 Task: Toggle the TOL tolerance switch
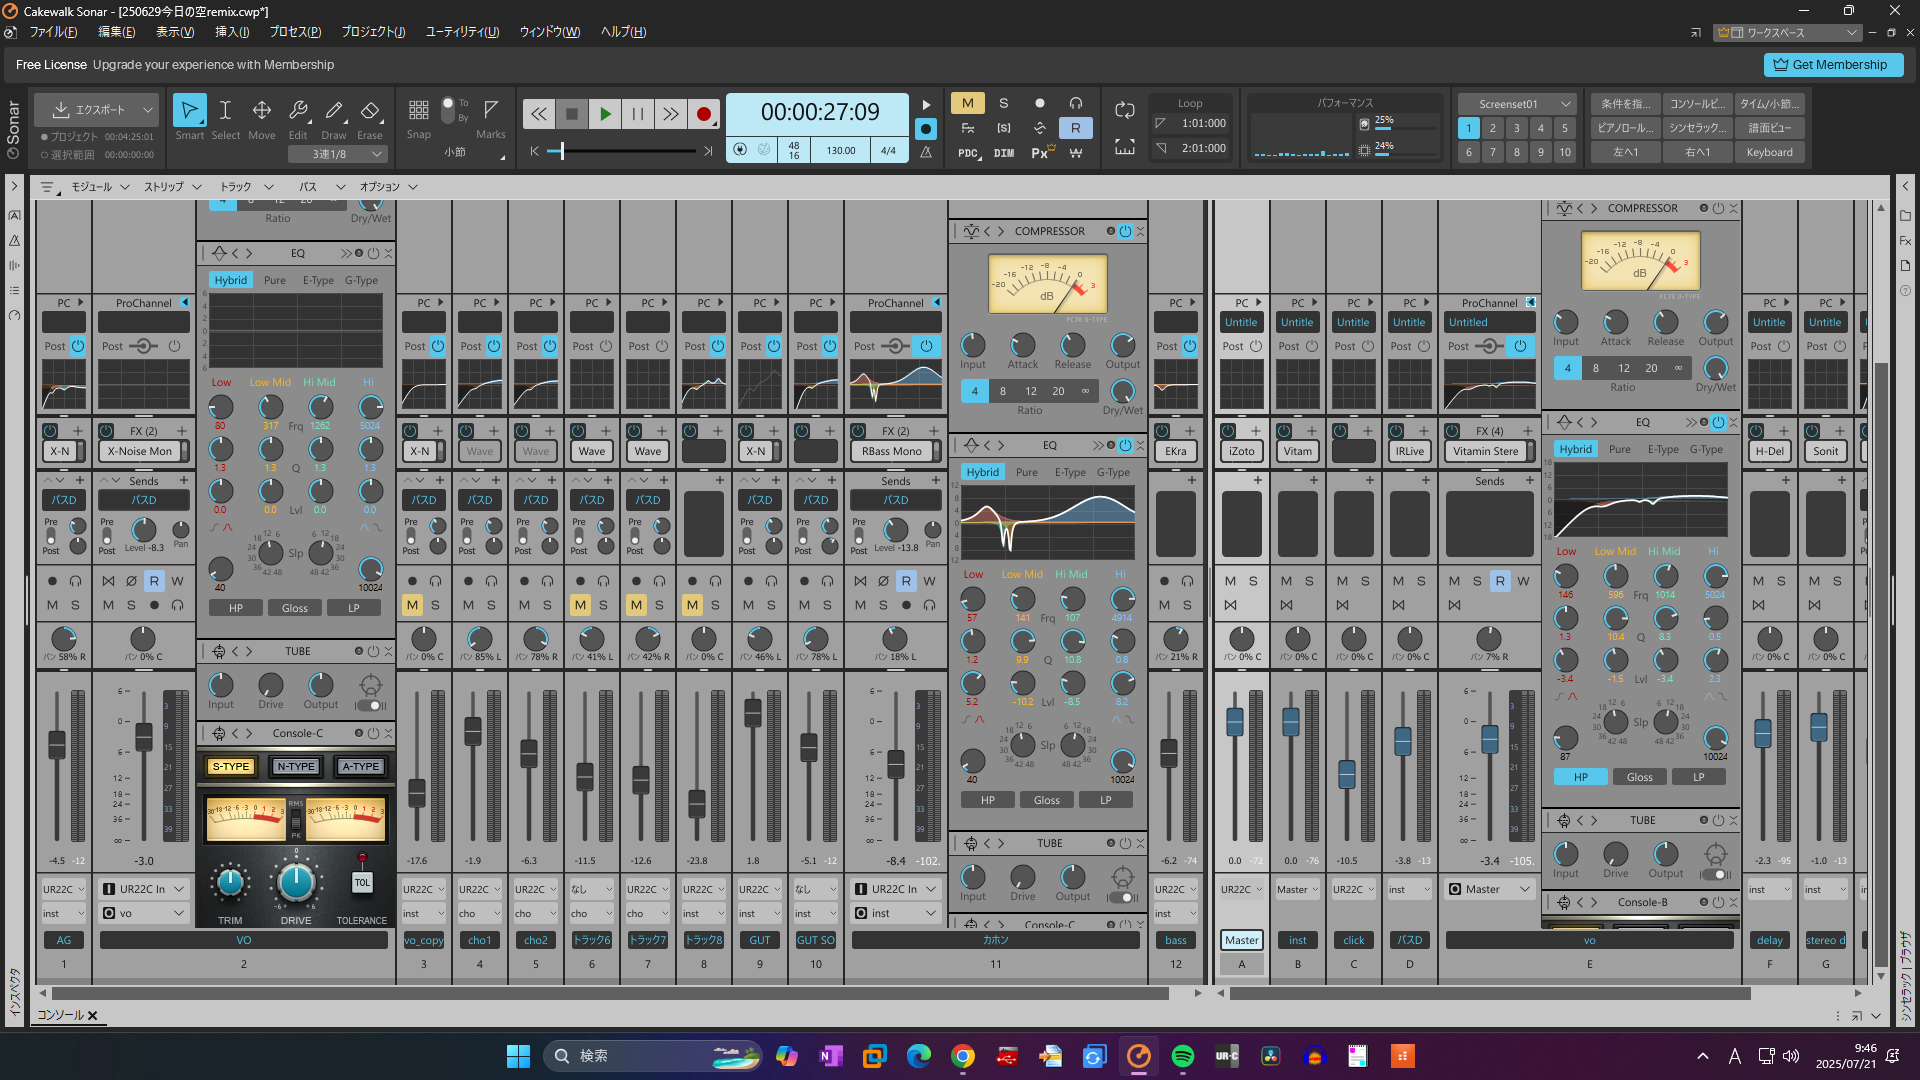click(x=362, y=882)
